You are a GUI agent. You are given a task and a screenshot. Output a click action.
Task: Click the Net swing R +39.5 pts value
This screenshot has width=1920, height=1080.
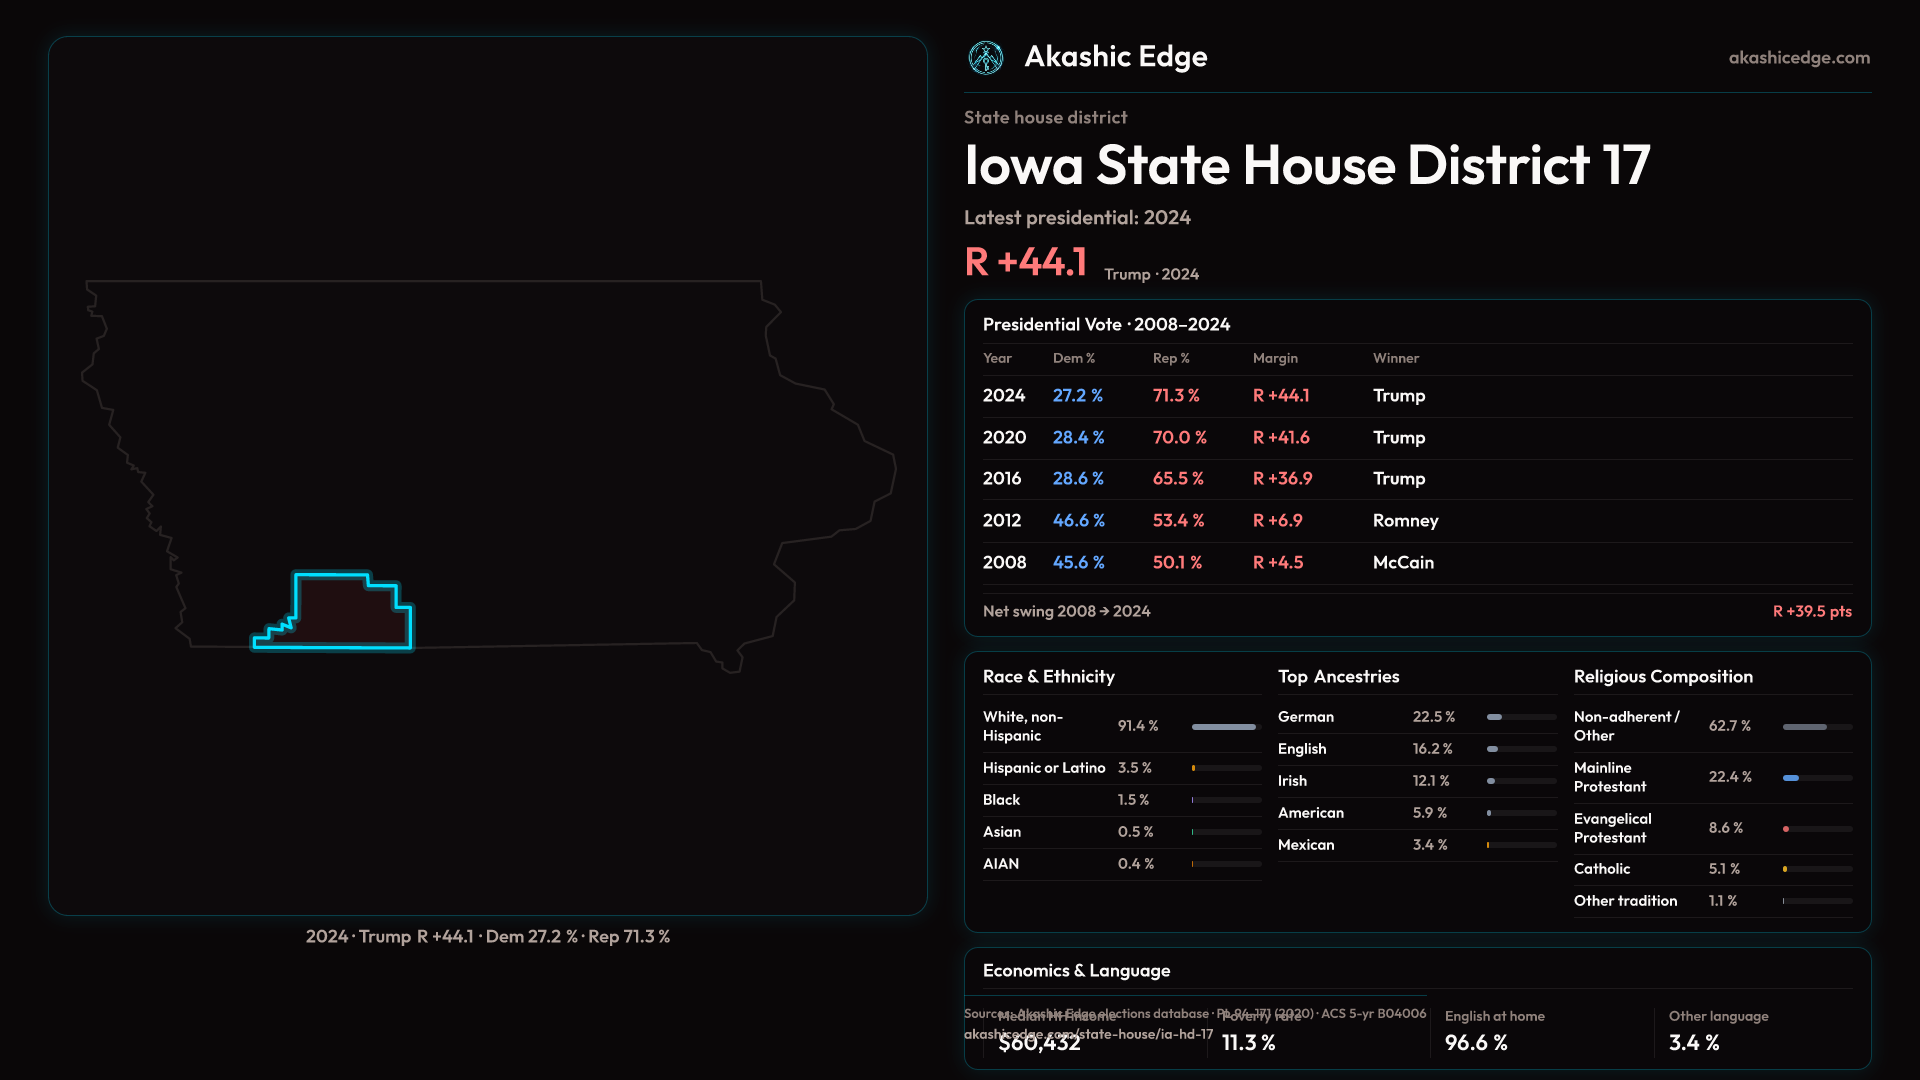(1811, 612)
